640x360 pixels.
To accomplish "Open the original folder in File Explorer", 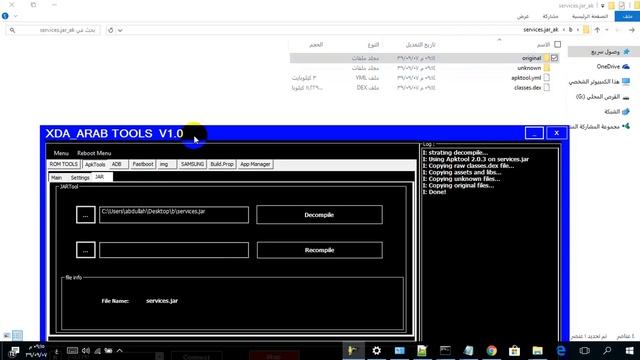I will 531,58.
